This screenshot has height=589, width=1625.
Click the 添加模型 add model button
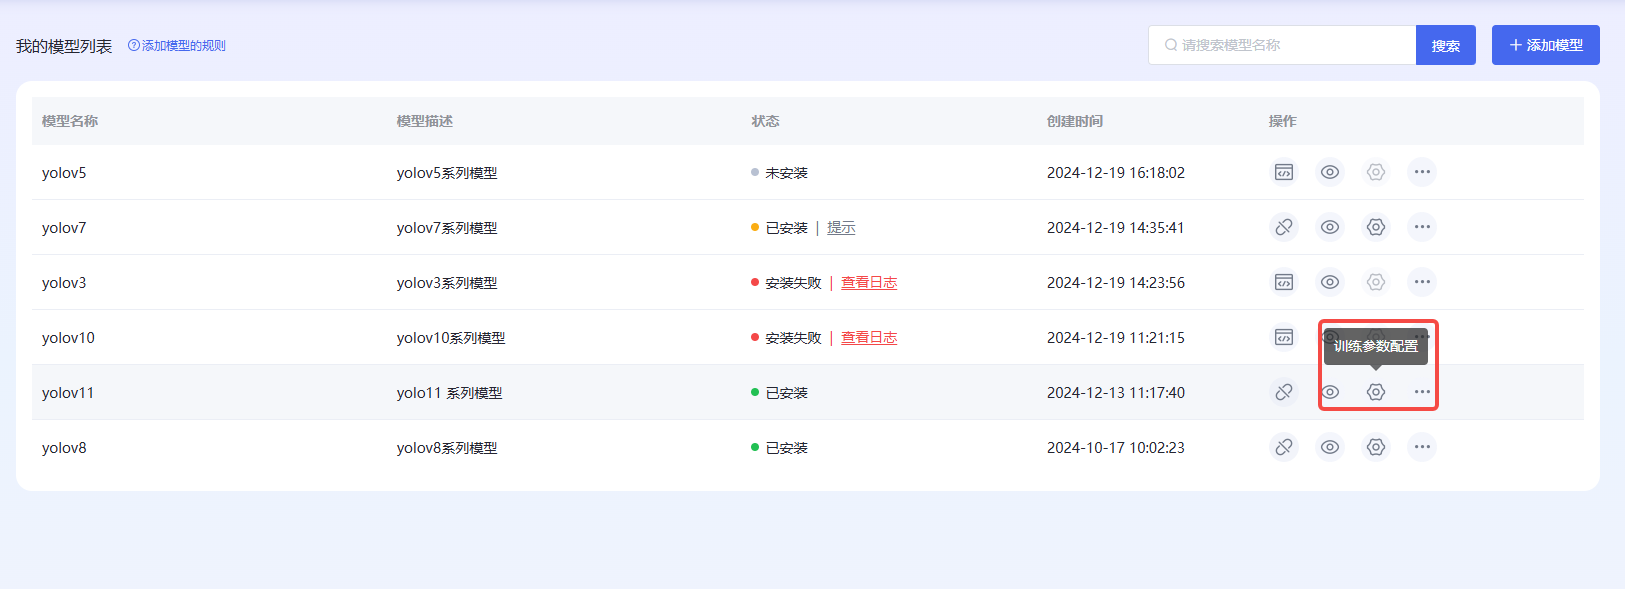[x=1546, y=45]
